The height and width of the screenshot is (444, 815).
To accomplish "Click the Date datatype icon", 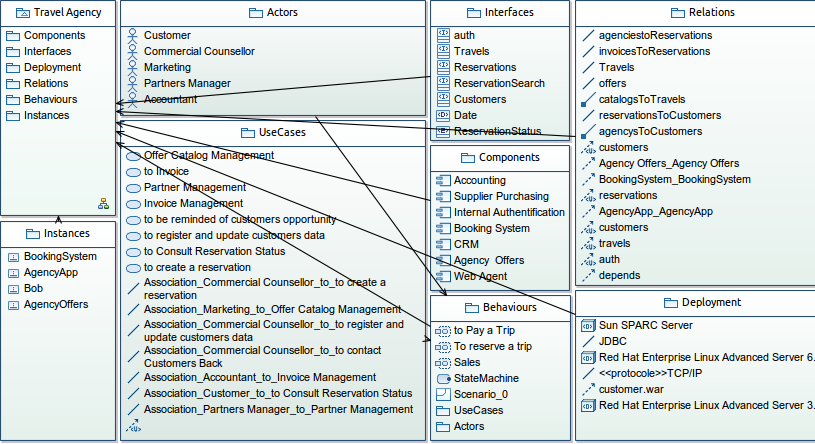I will click(x=443, y=115).
